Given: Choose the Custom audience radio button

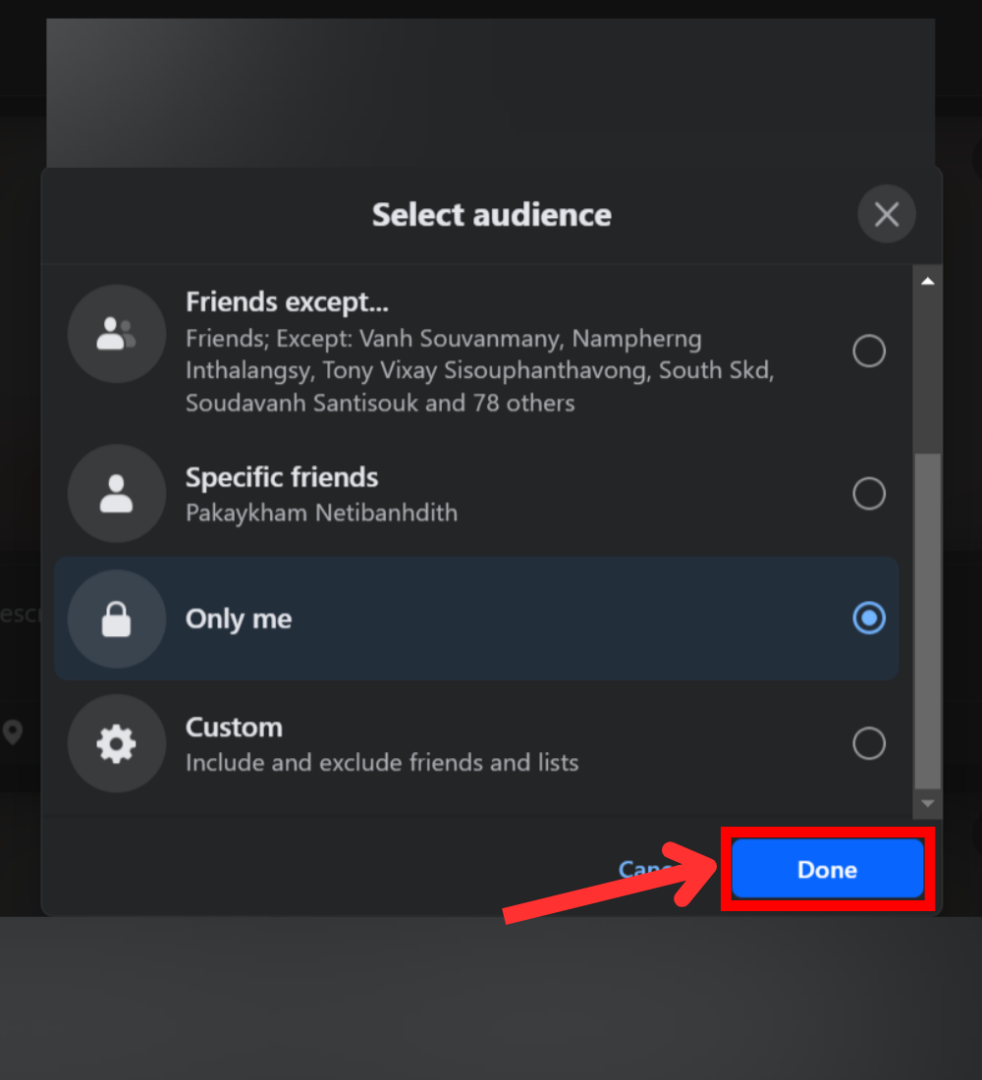Looking at the screenshot, I should click(868, 743).
